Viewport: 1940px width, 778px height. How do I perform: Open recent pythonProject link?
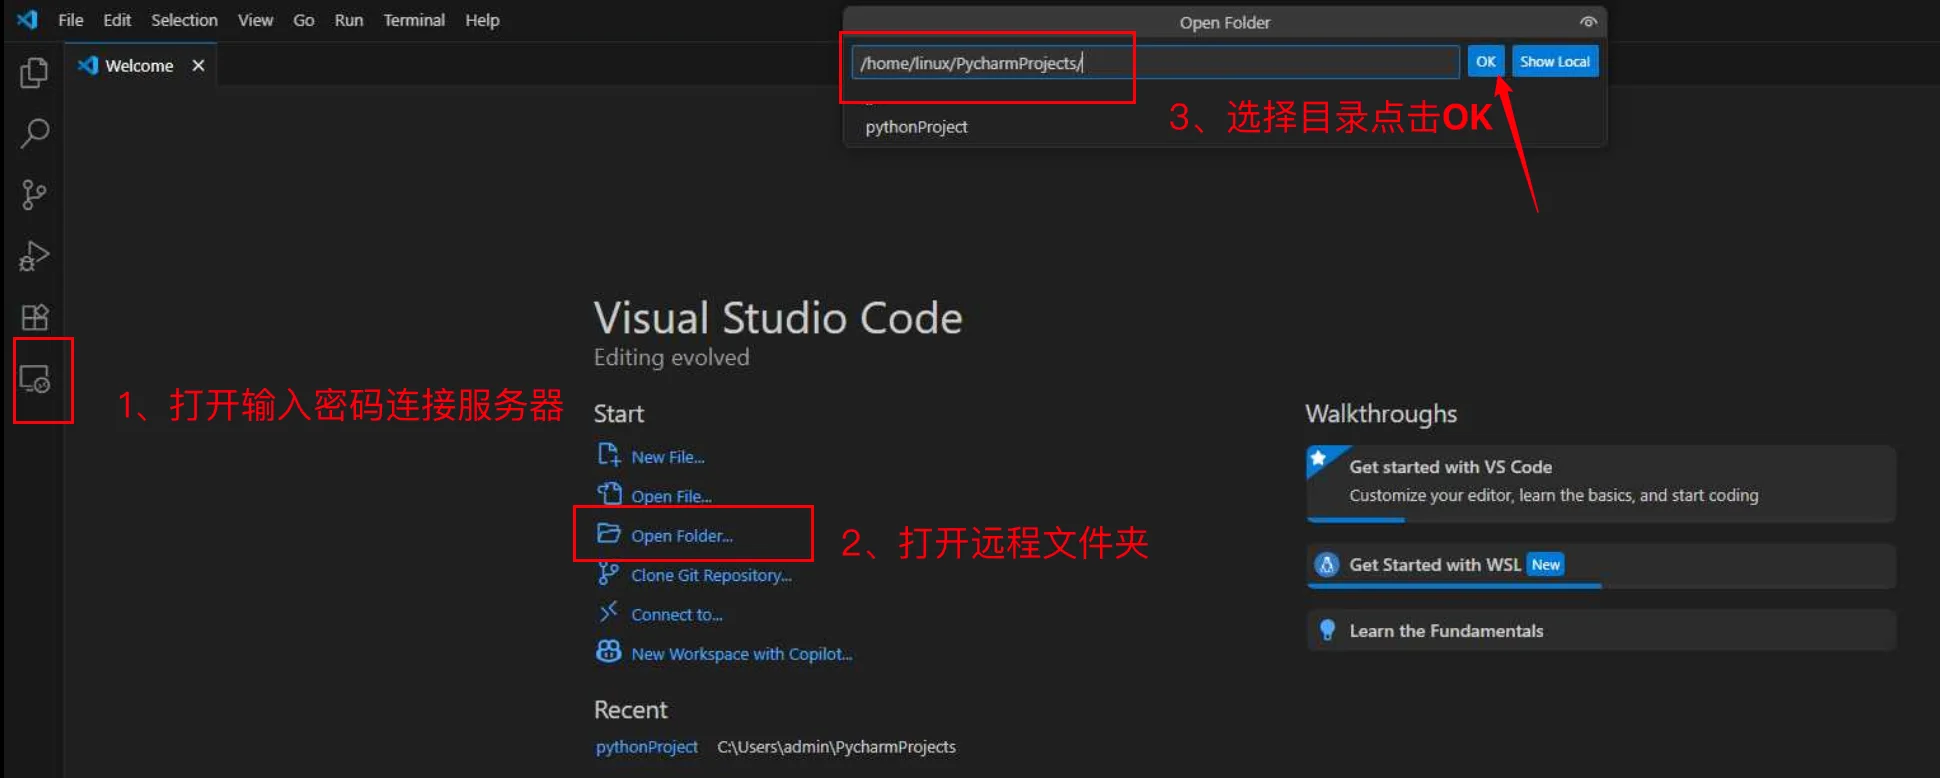click(647, 747)
